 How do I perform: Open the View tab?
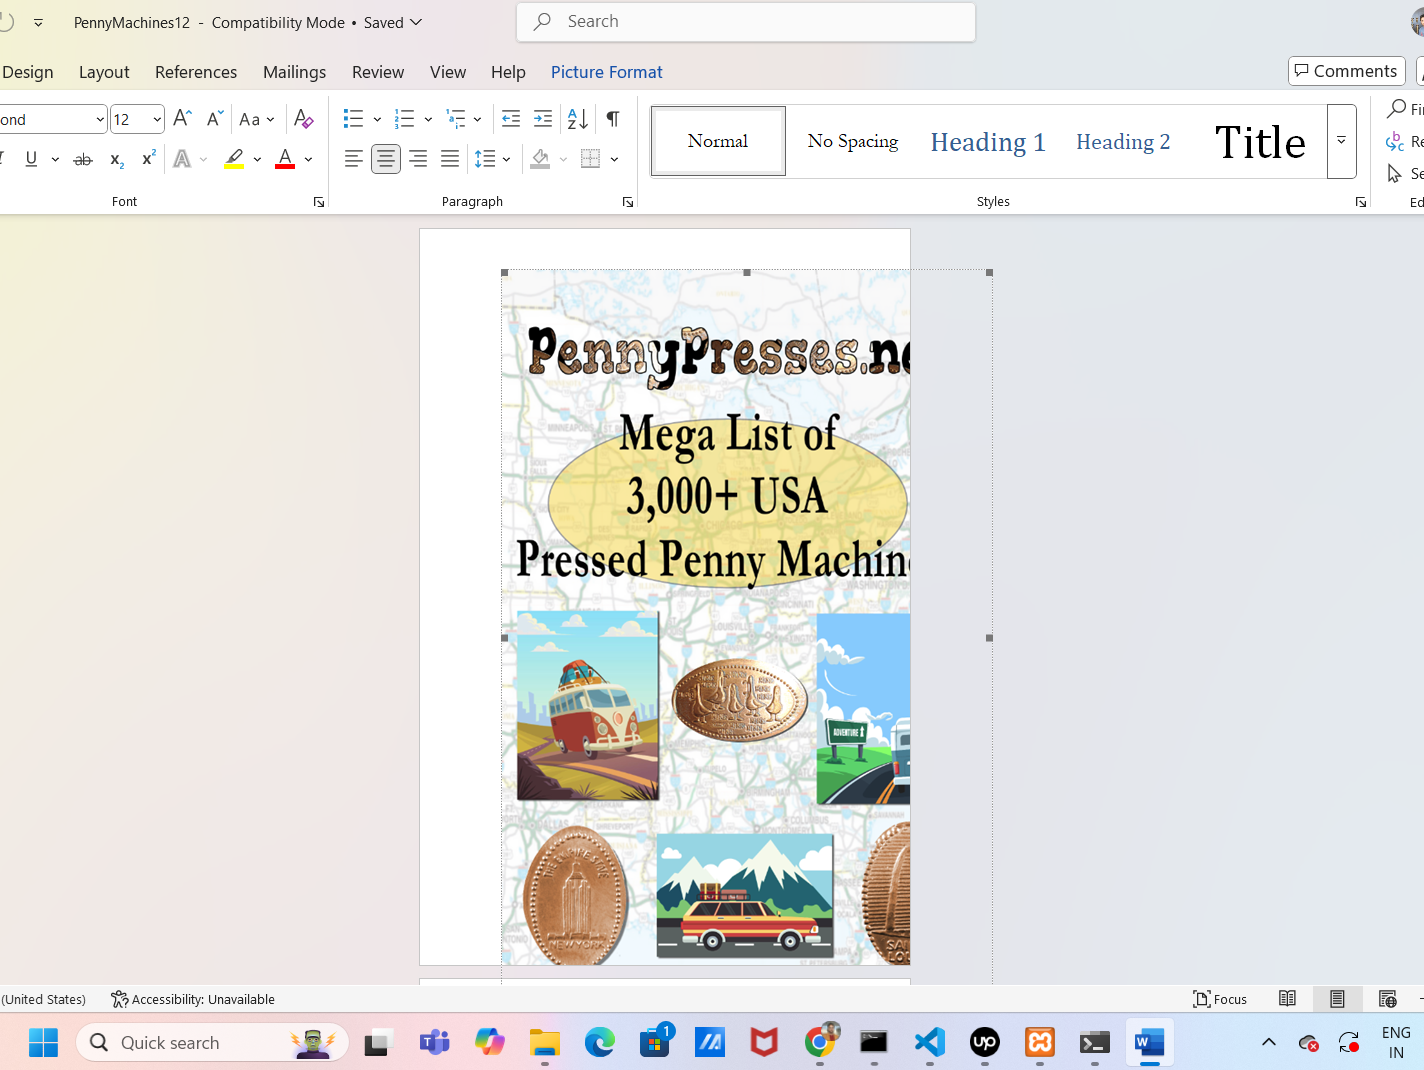pos(448,72)
